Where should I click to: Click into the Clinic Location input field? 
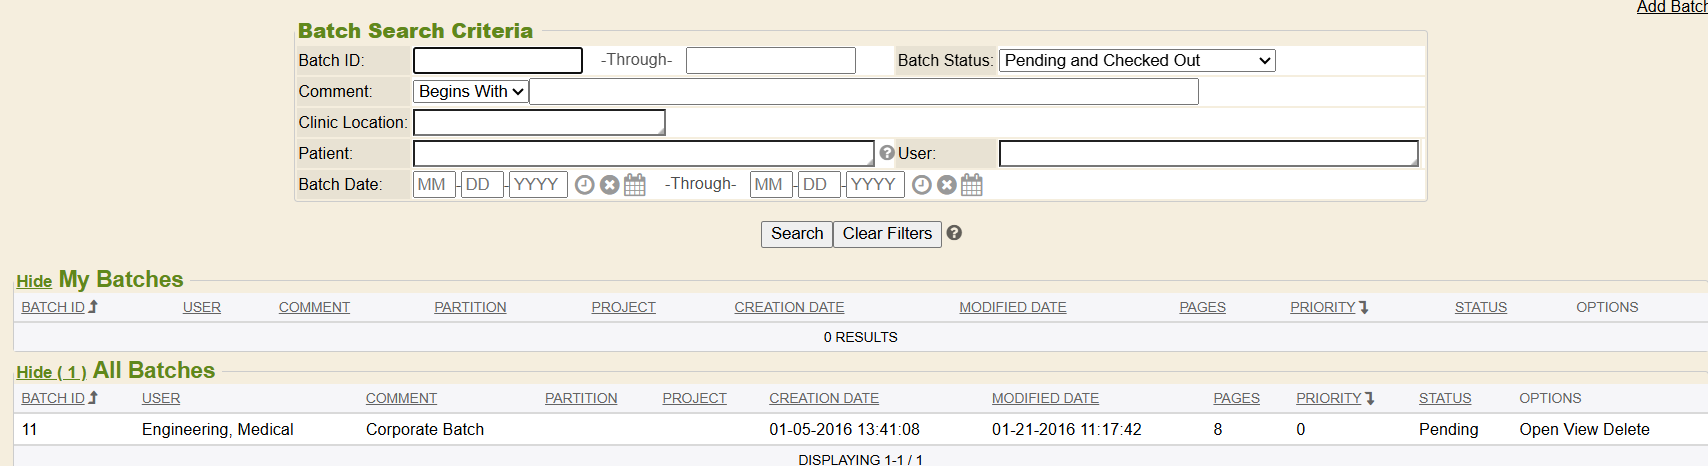pyautogui.click(x=538, y=123)
